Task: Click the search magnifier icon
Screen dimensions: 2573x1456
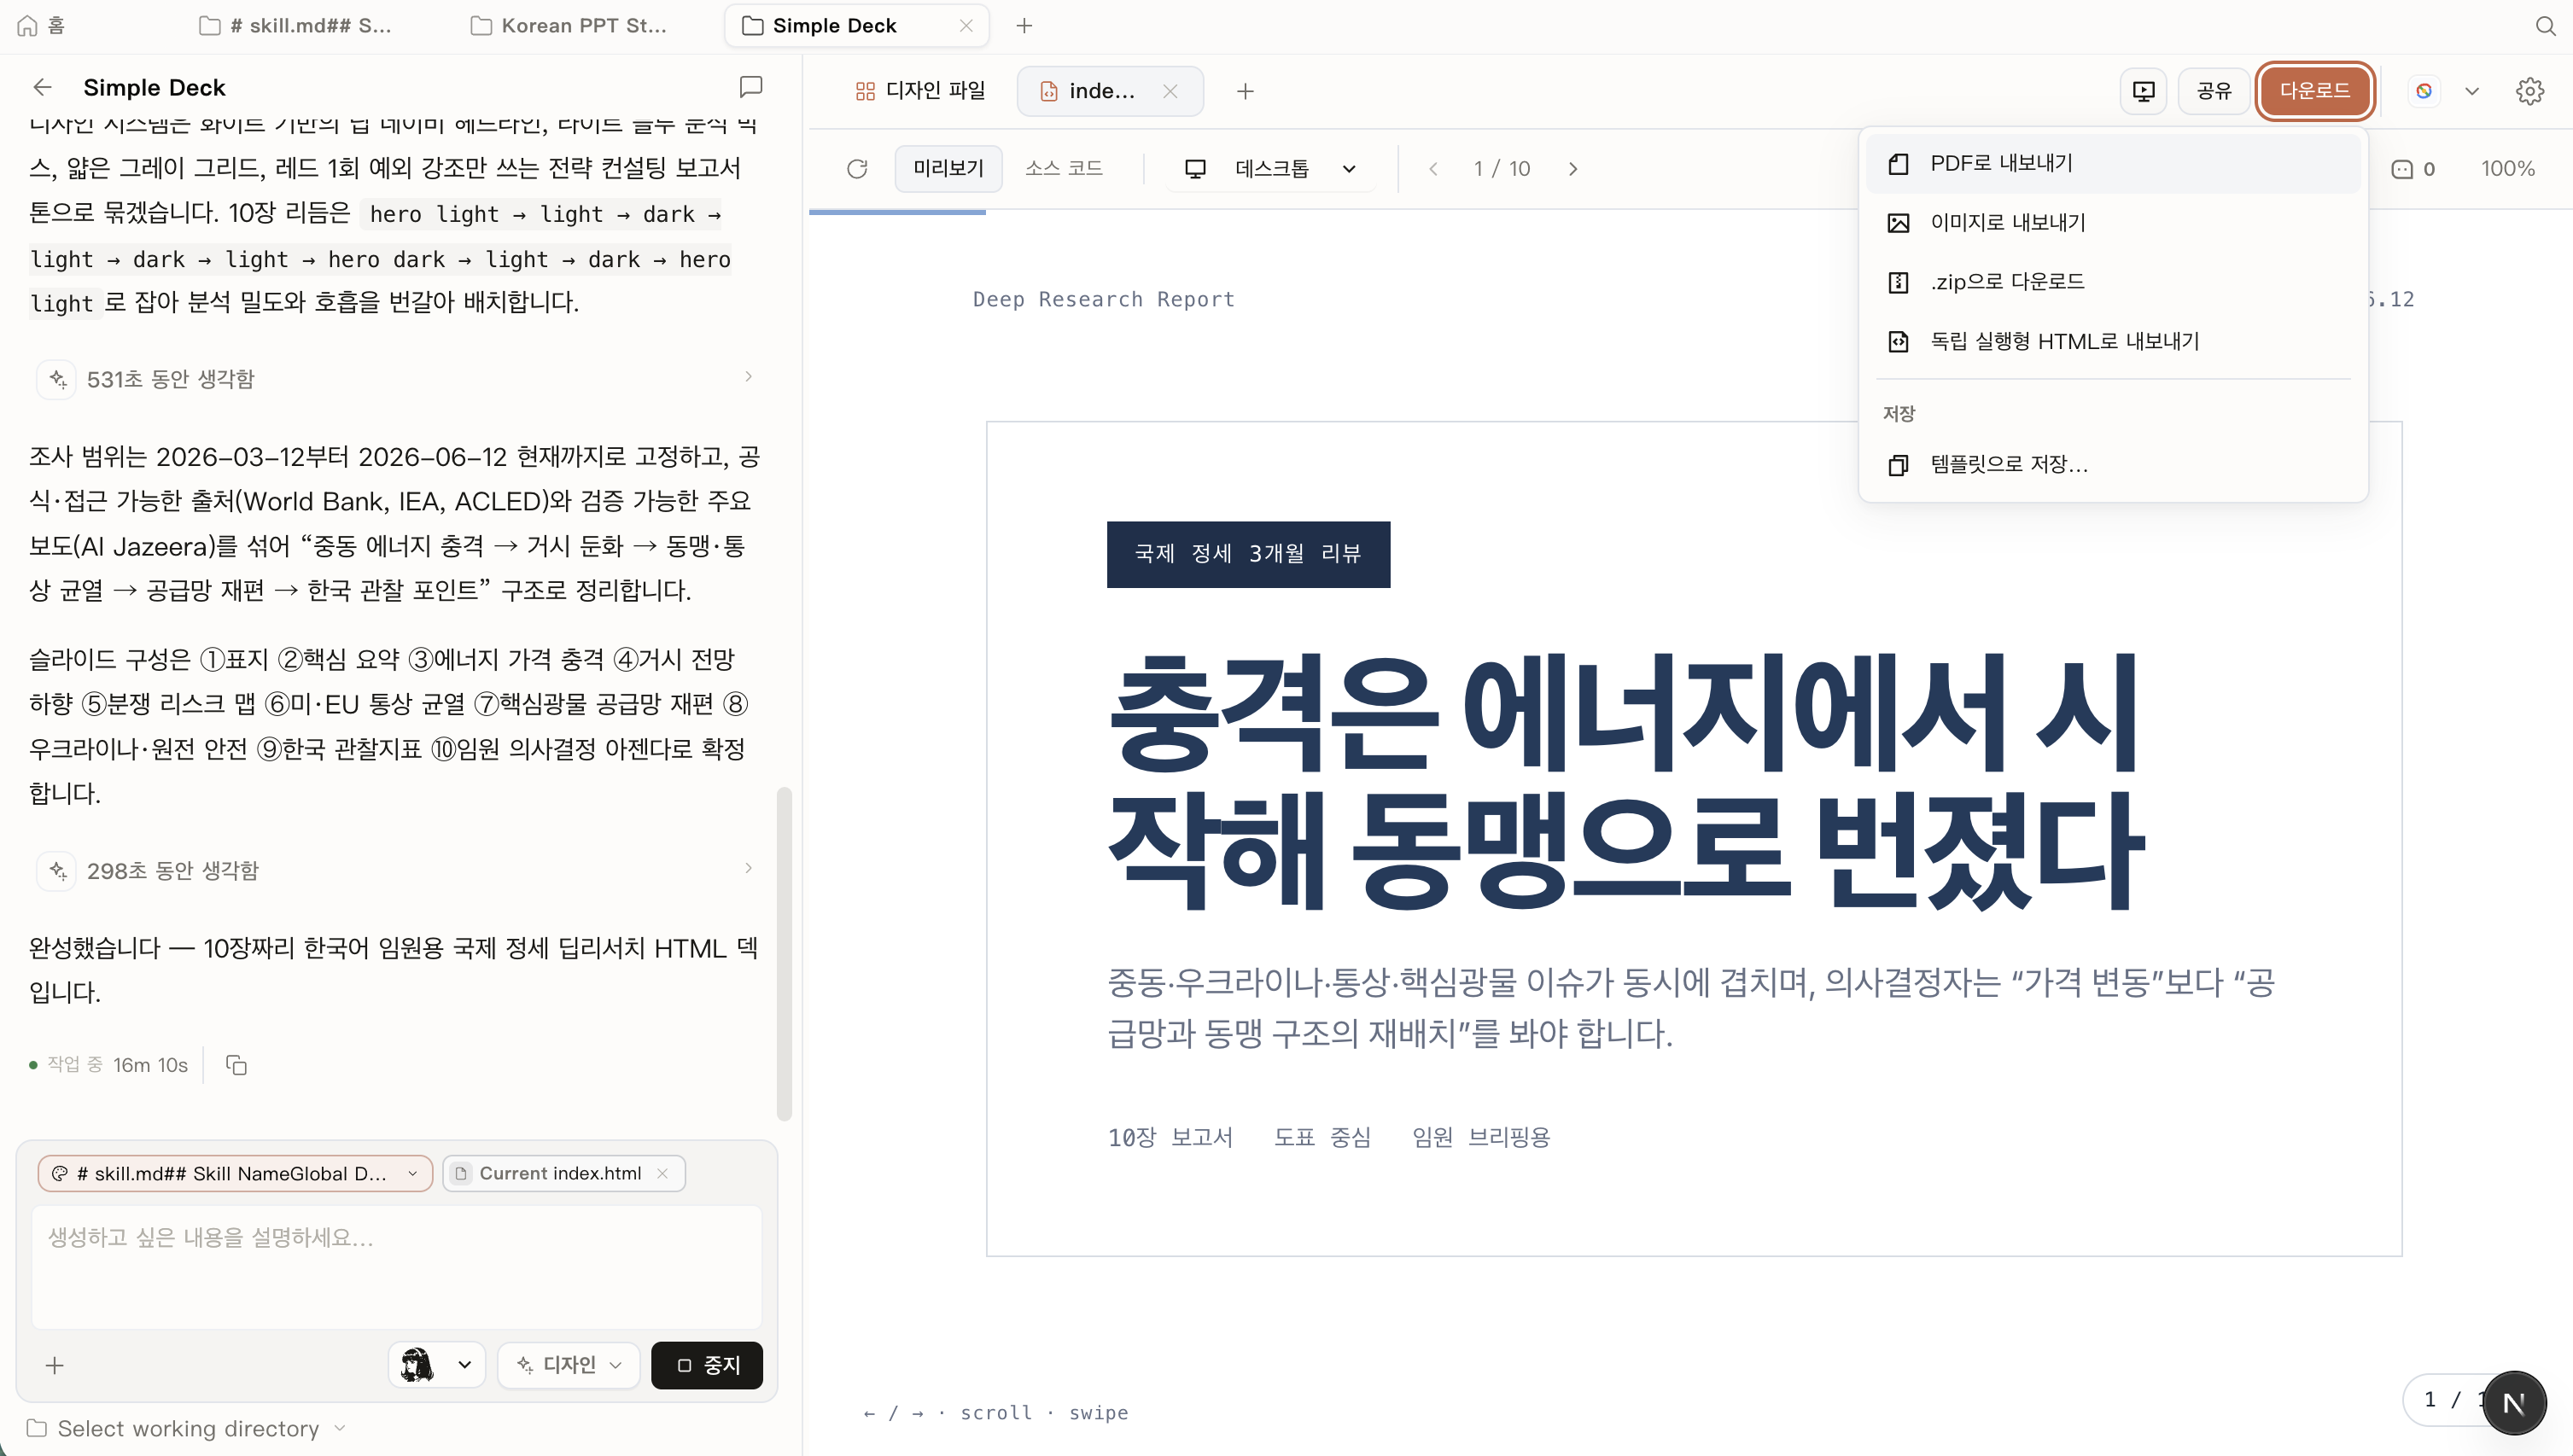Action: click(2545, 25)
